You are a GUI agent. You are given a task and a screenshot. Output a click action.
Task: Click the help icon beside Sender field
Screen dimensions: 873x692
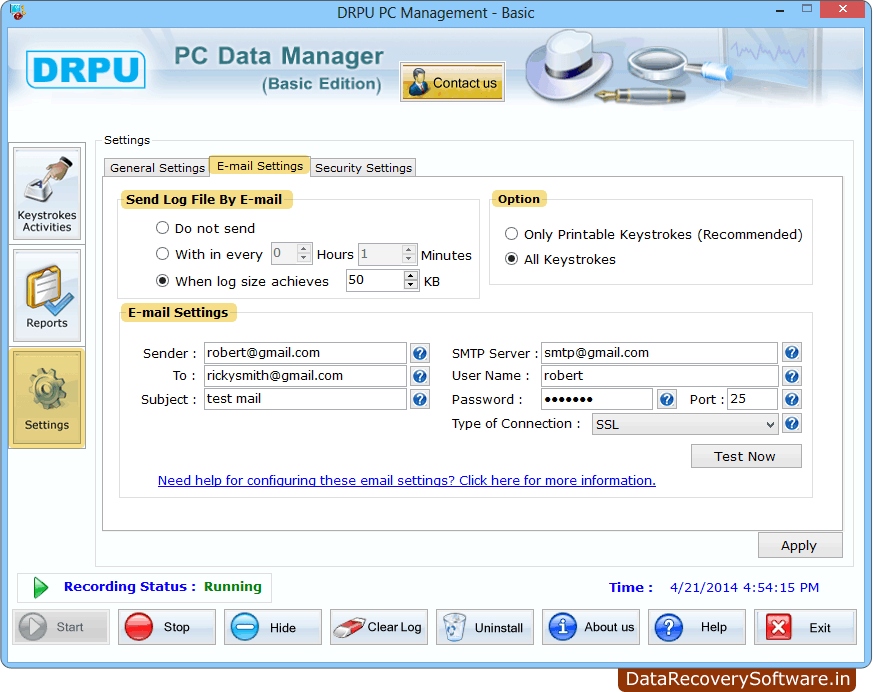(420, 353)
